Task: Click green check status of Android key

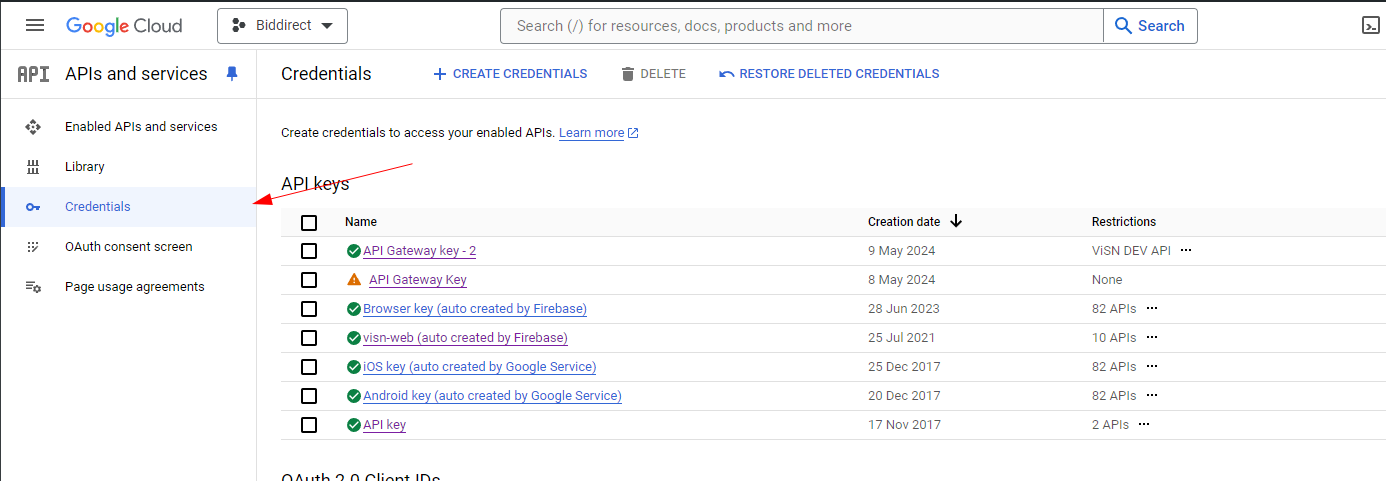Action: click(354, 396)
